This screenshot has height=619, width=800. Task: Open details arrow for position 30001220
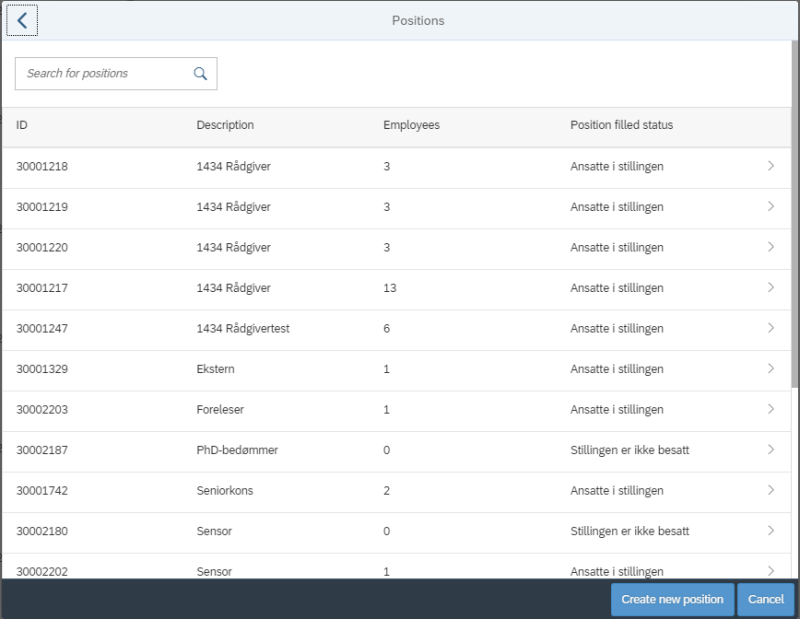tap(770, 247)
